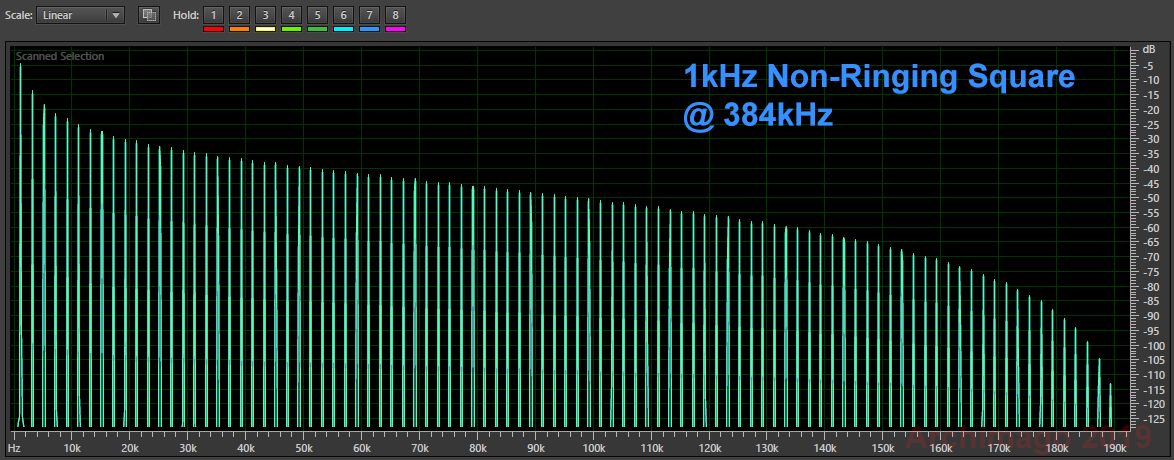The image size is (1174, 460).
Task: Click the red swatch under Hold 1
Action: point(213,29)
